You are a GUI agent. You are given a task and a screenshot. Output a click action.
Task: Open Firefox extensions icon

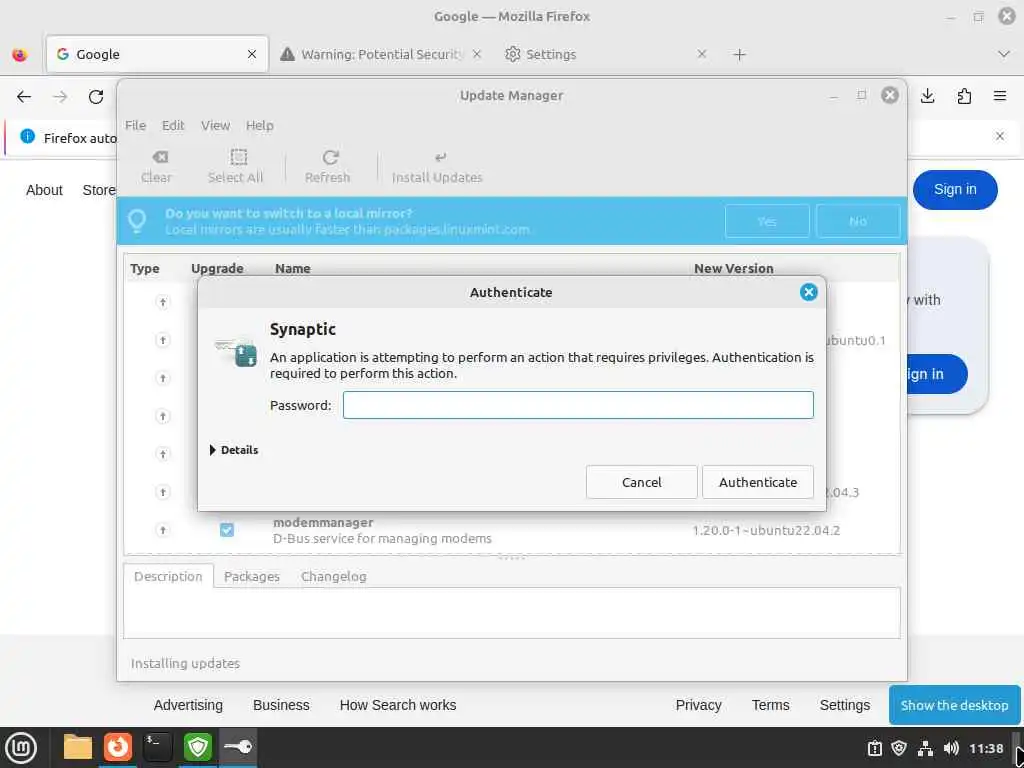(x=964, y=97)
